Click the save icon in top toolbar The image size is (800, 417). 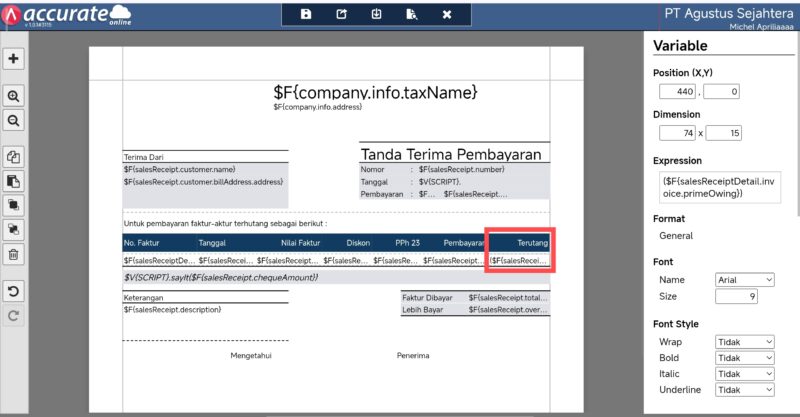[306, 14]
